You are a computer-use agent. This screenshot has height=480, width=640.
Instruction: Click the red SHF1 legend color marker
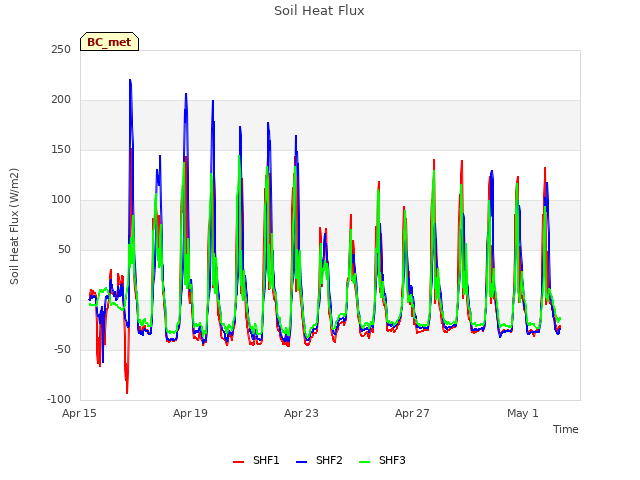click(238, 462)
